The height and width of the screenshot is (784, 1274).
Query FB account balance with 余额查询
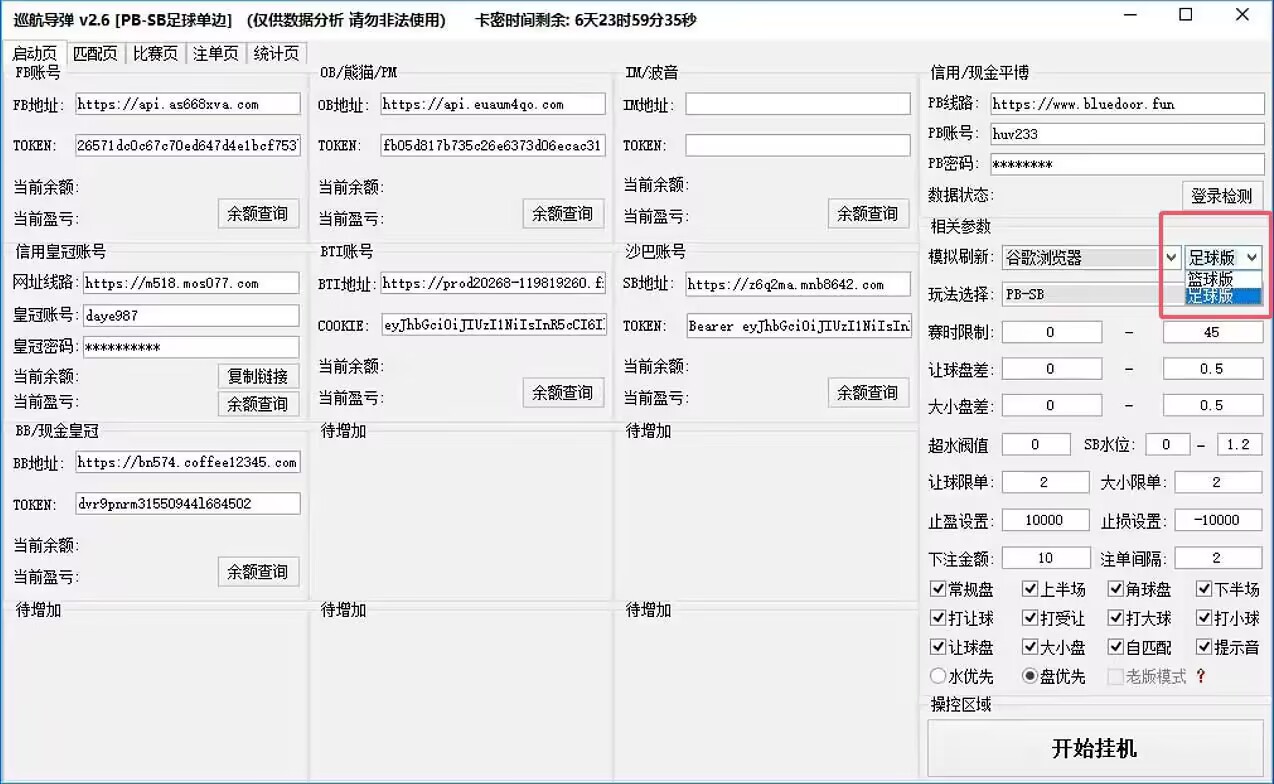pyautogui.click(x=258, y=213)
